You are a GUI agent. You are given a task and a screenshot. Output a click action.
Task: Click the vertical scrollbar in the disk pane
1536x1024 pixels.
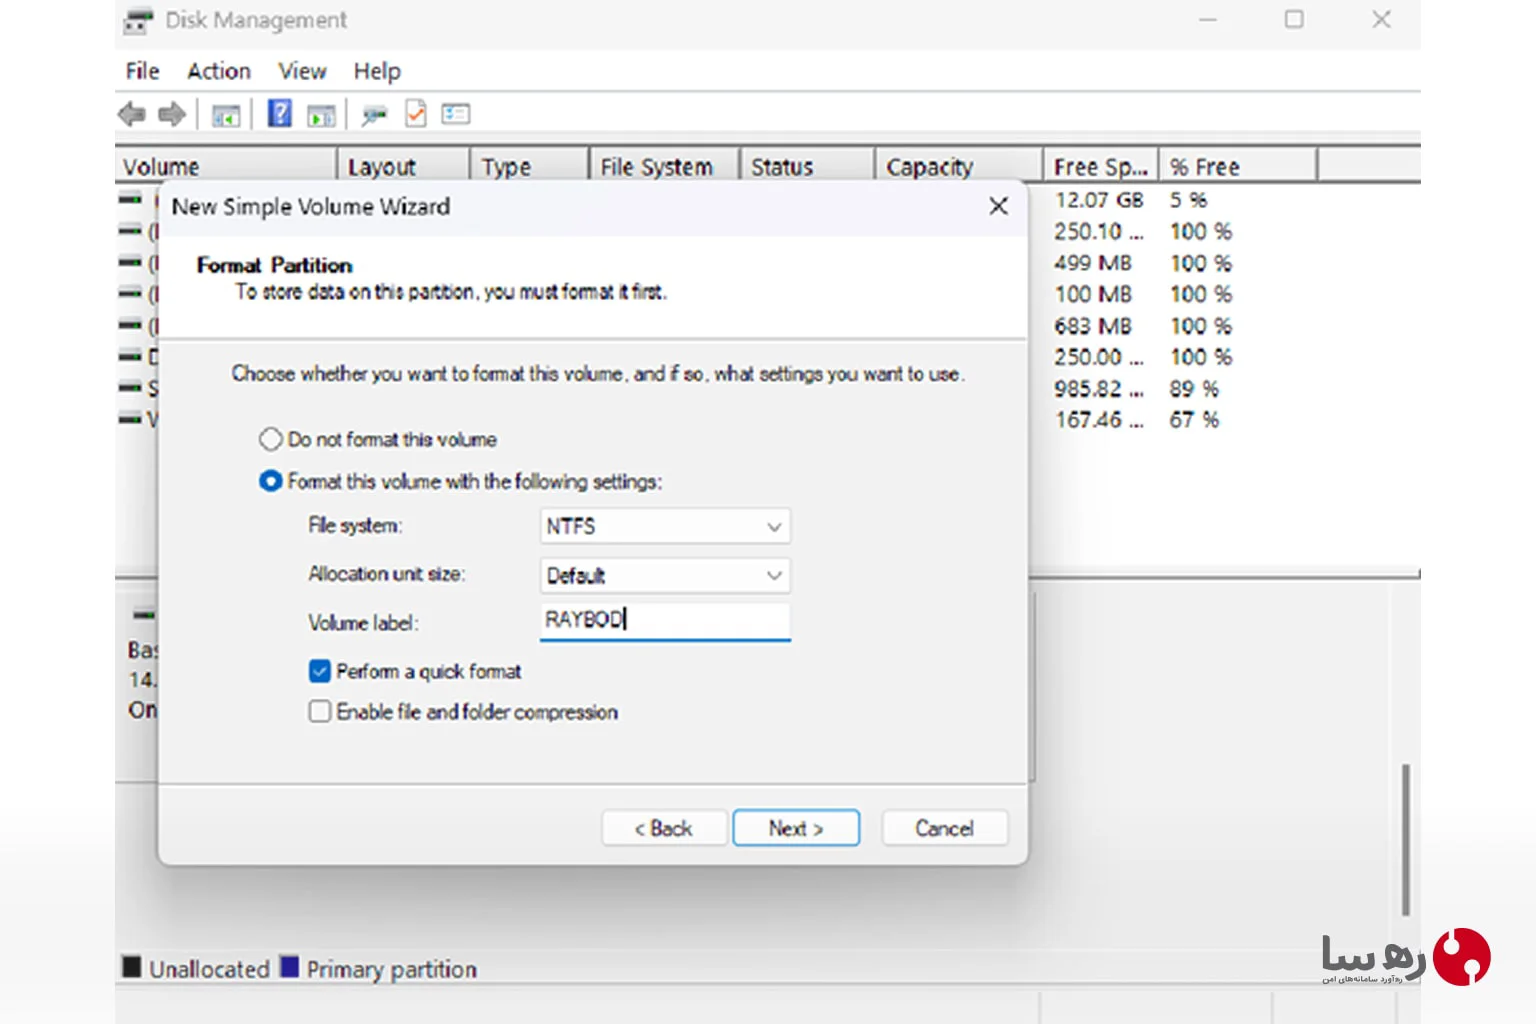[1405, 840]
